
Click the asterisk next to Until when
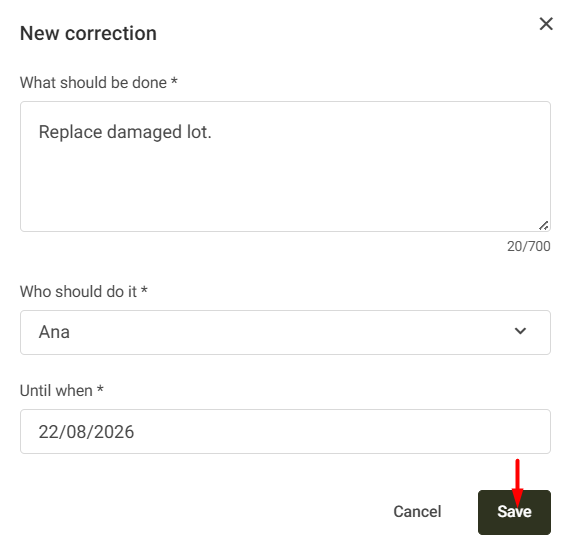[100, 389]
